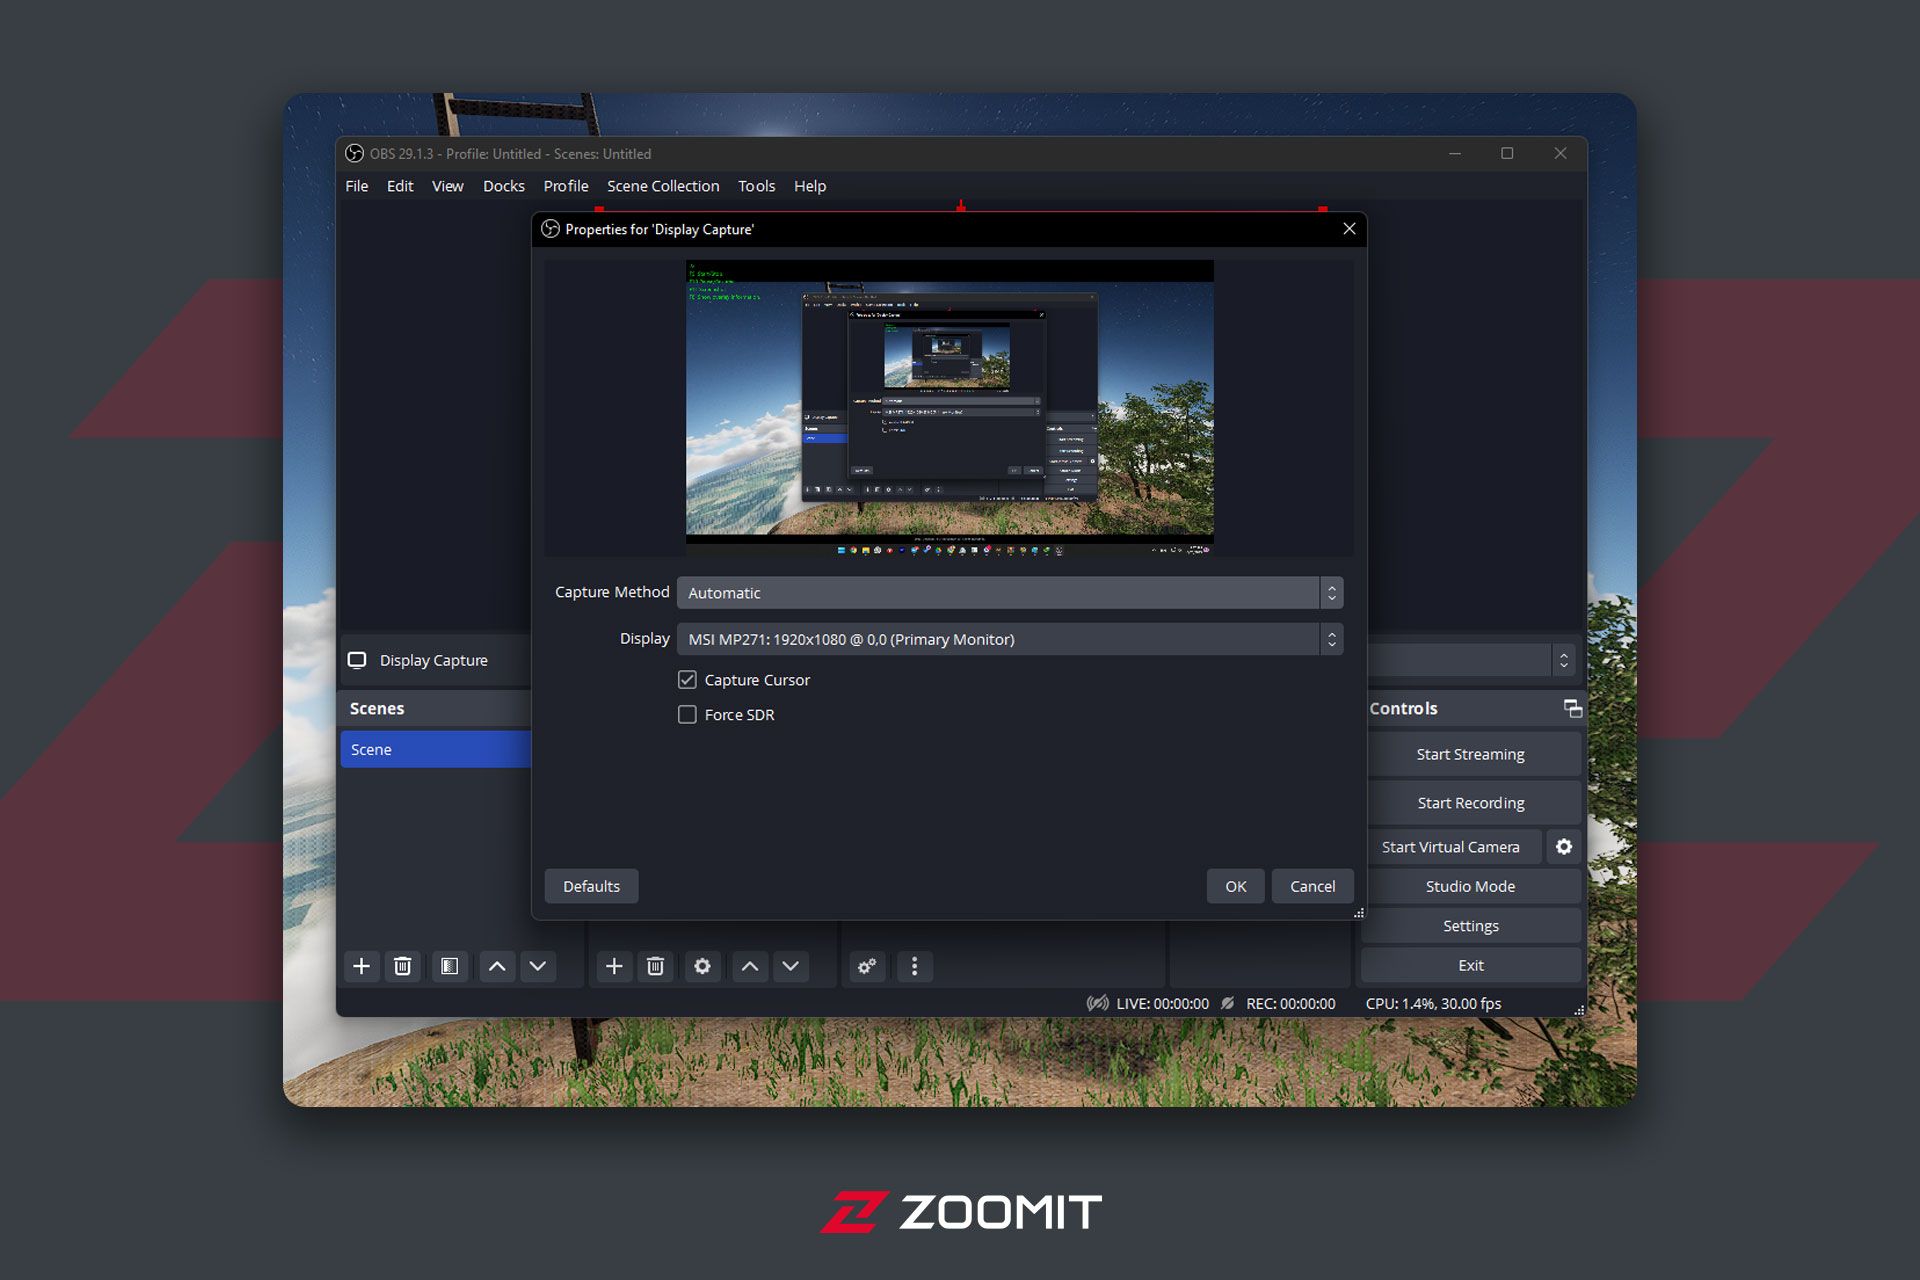This screenshot has width=1920, height=1280.
Task: Click Start Recording in Controls
Action: [1470, 803]
